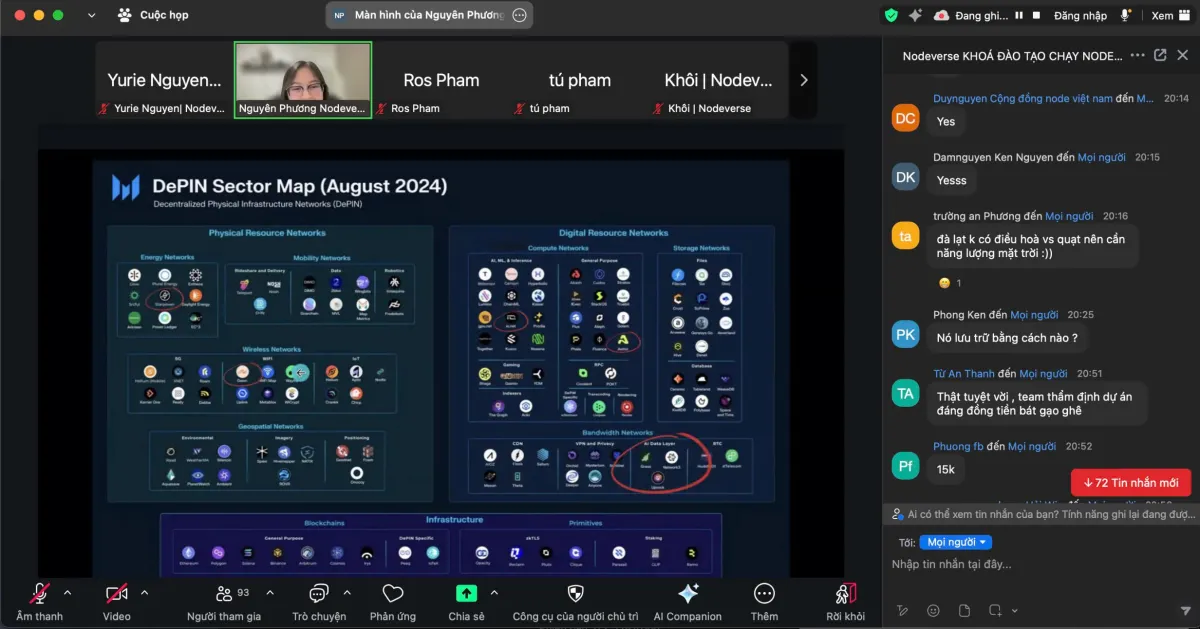Open the Phản ứng reactions menu
This screenshot has height=629, width=1200.
[393, 603]
